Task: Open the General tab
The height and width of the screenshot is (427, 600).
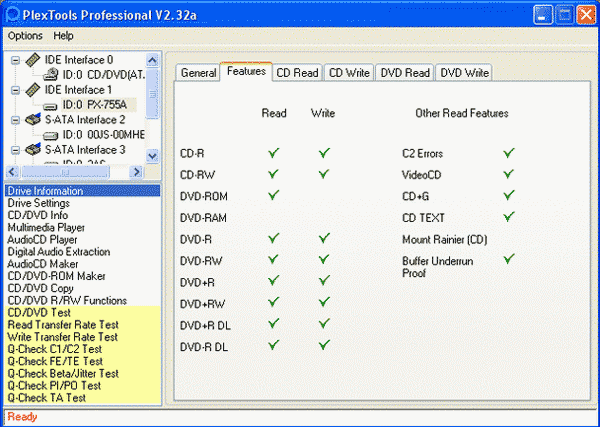Action: (x=198, y=73)
